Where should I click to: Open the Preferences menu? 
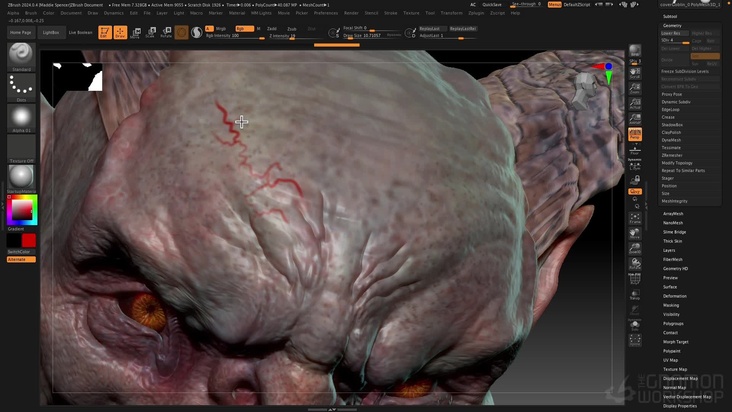click(x=326, y=13)
